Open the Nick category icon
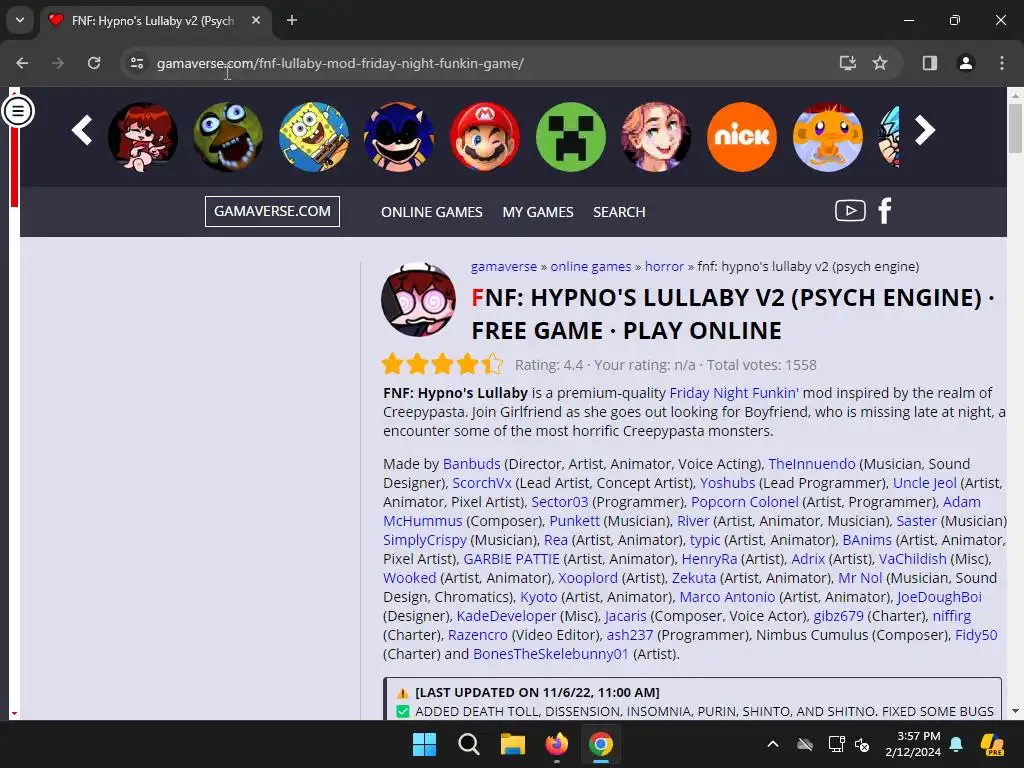 (741, 136)
